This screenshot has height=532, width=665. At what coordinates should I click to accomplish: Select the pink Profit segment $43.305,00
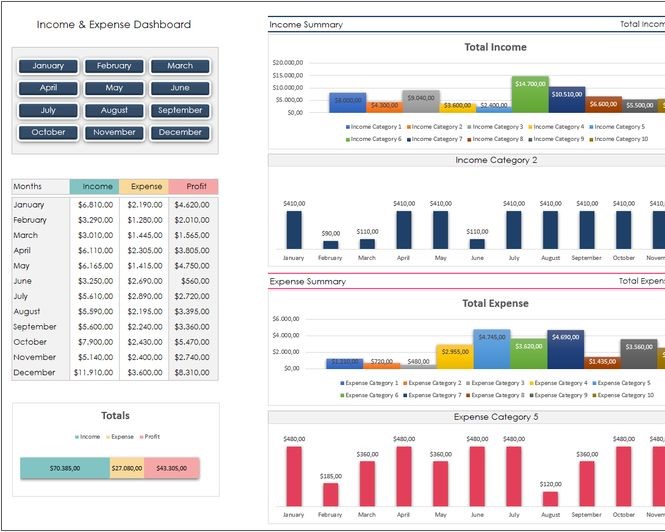point(172,468)
